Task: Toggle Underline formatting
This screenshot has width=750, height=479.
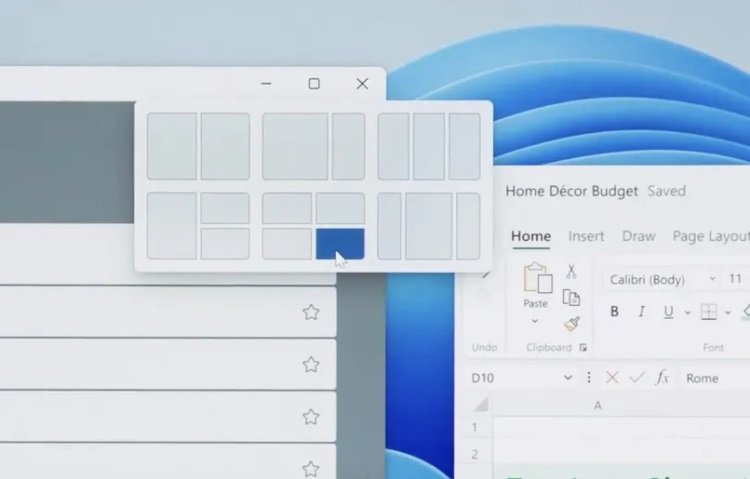Action: tap(668, 311)
